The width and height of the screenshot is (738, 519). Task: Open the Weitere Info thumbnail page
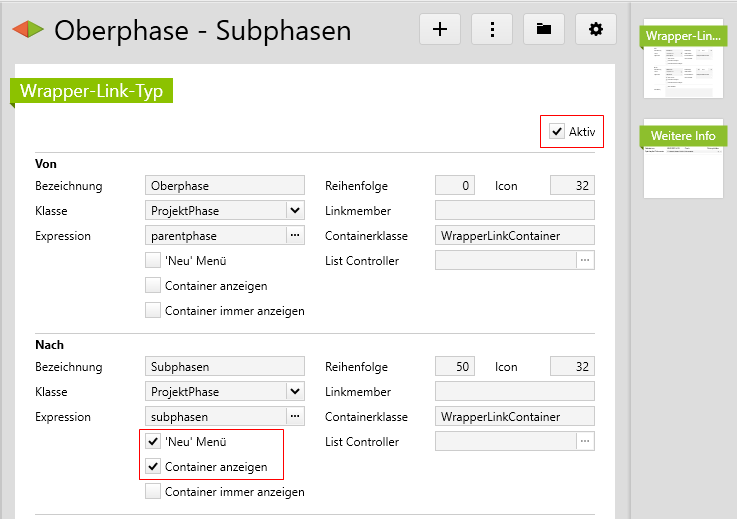pyautogui.click(x=683, y=160)
